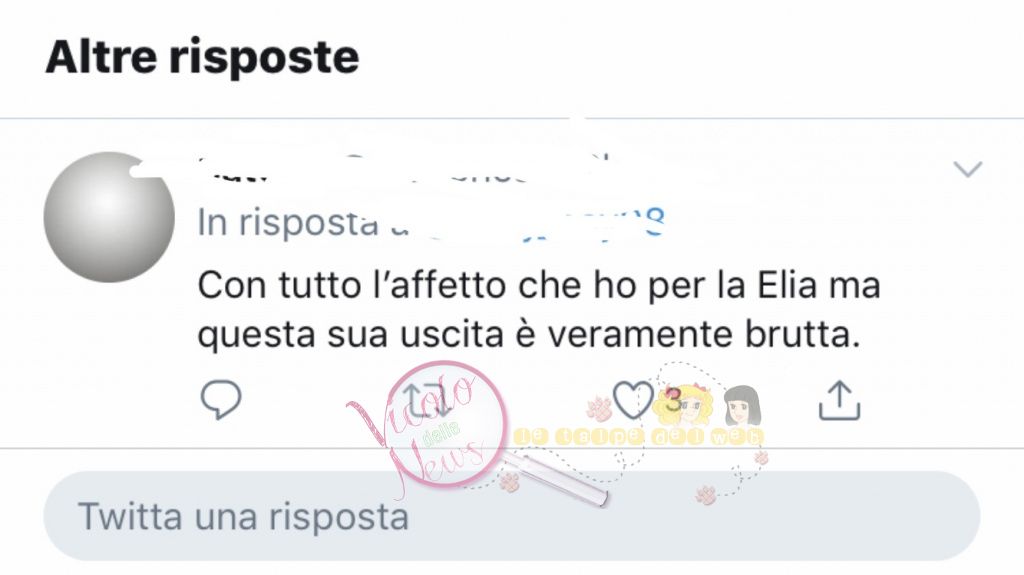Open the tweet text about Elia
Viewport: 1024px width, 575px height.
539,310
